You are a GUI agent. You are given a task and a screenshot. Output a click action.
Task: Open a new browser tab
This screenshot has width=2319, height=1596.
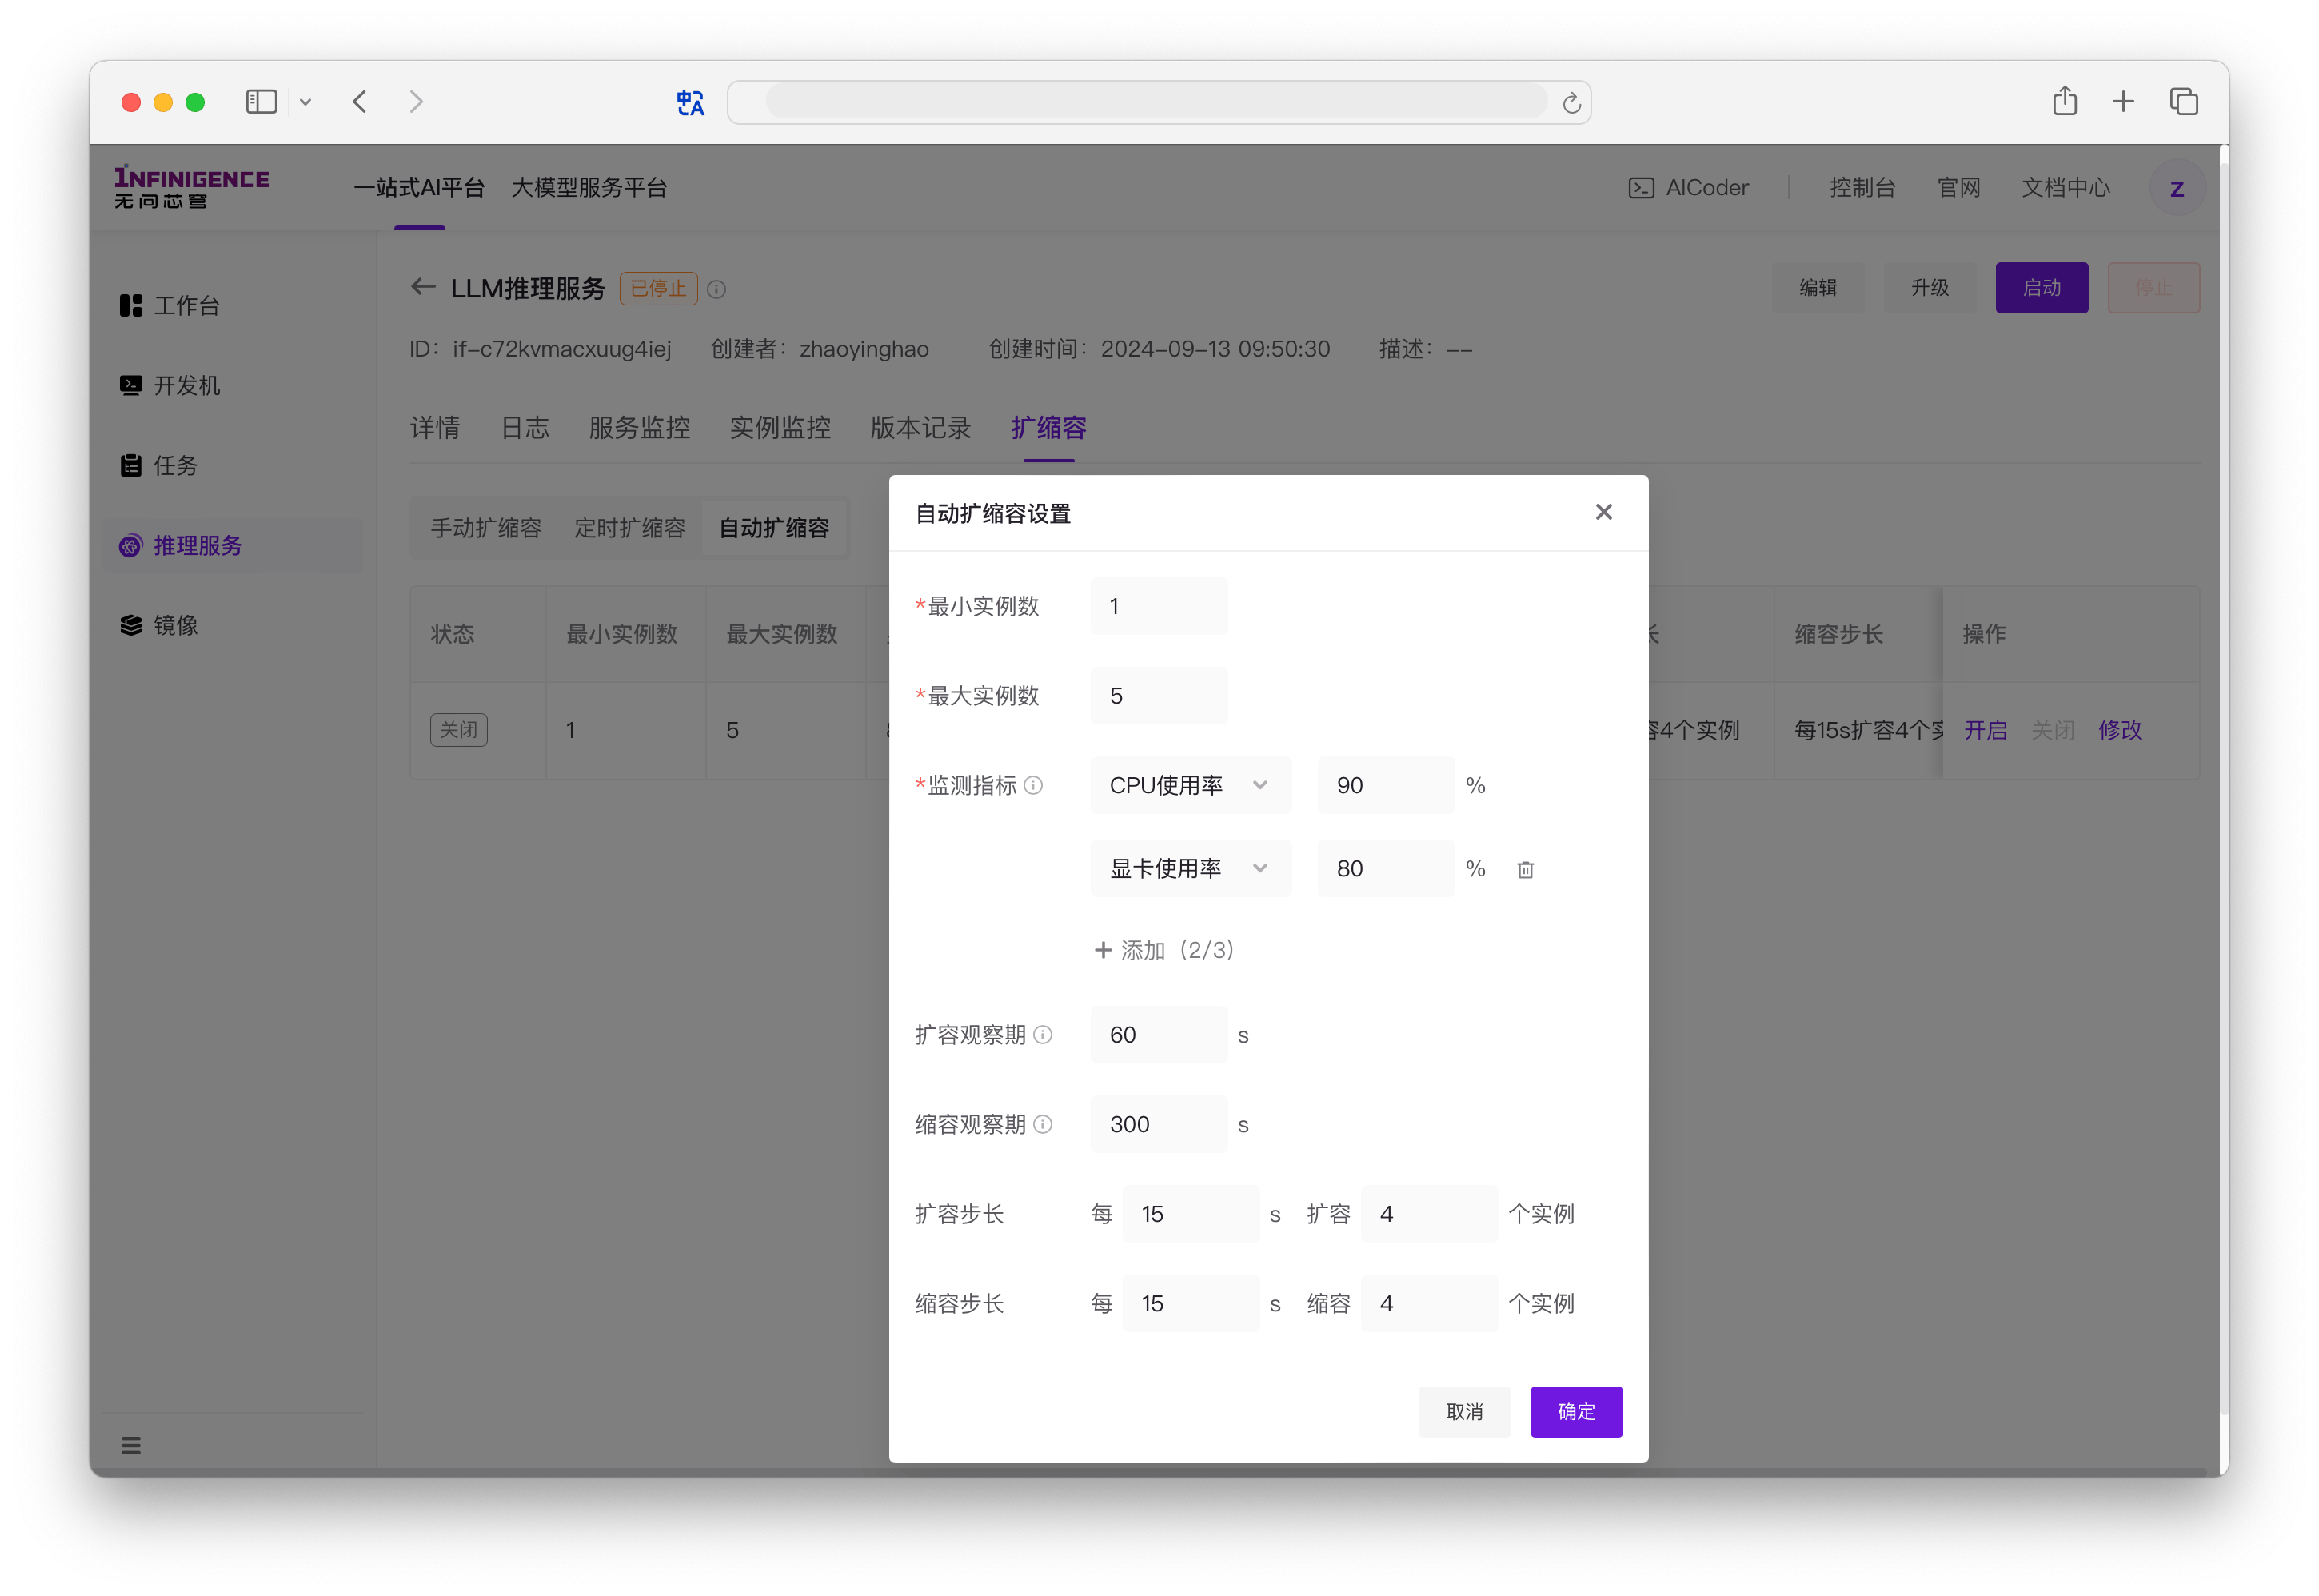point(2123,101)
